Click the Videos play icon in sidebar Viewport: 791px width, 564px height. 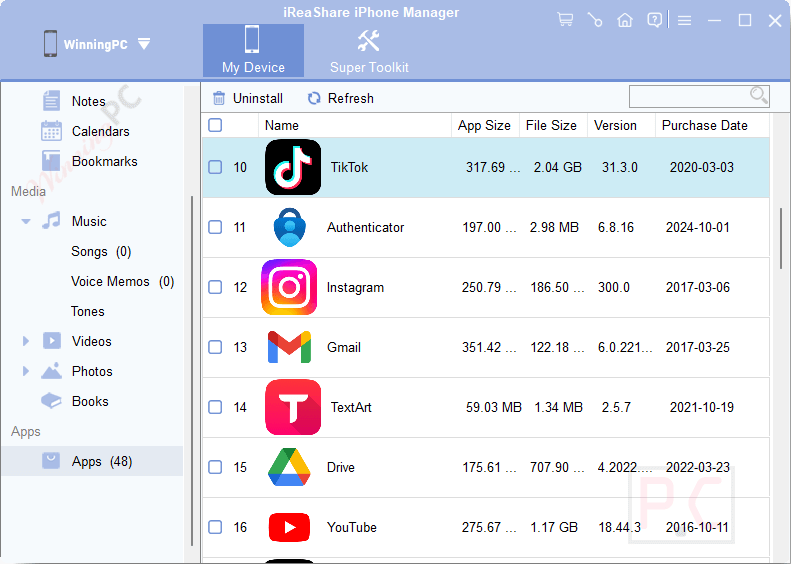pyautogui.click(x=51, y=341)
